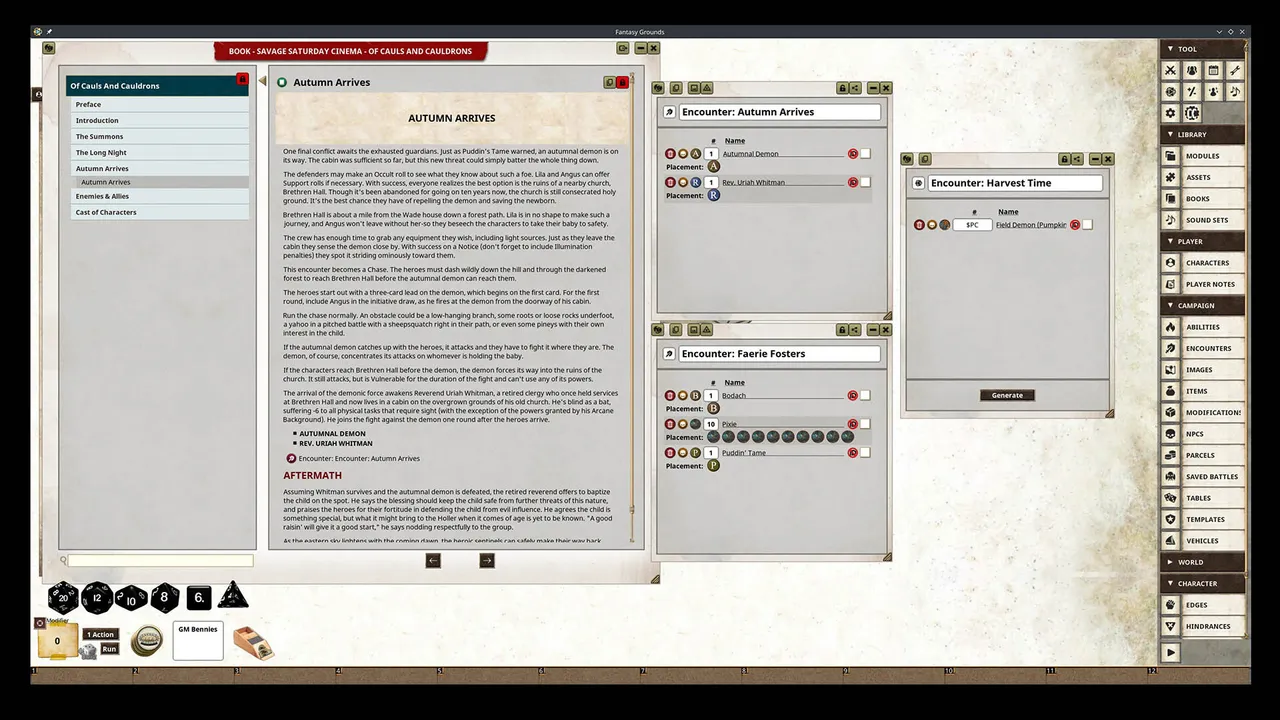The image size is (1280, 720).
Task: Open Cast of Characters chapter
Action: (158, 213)
